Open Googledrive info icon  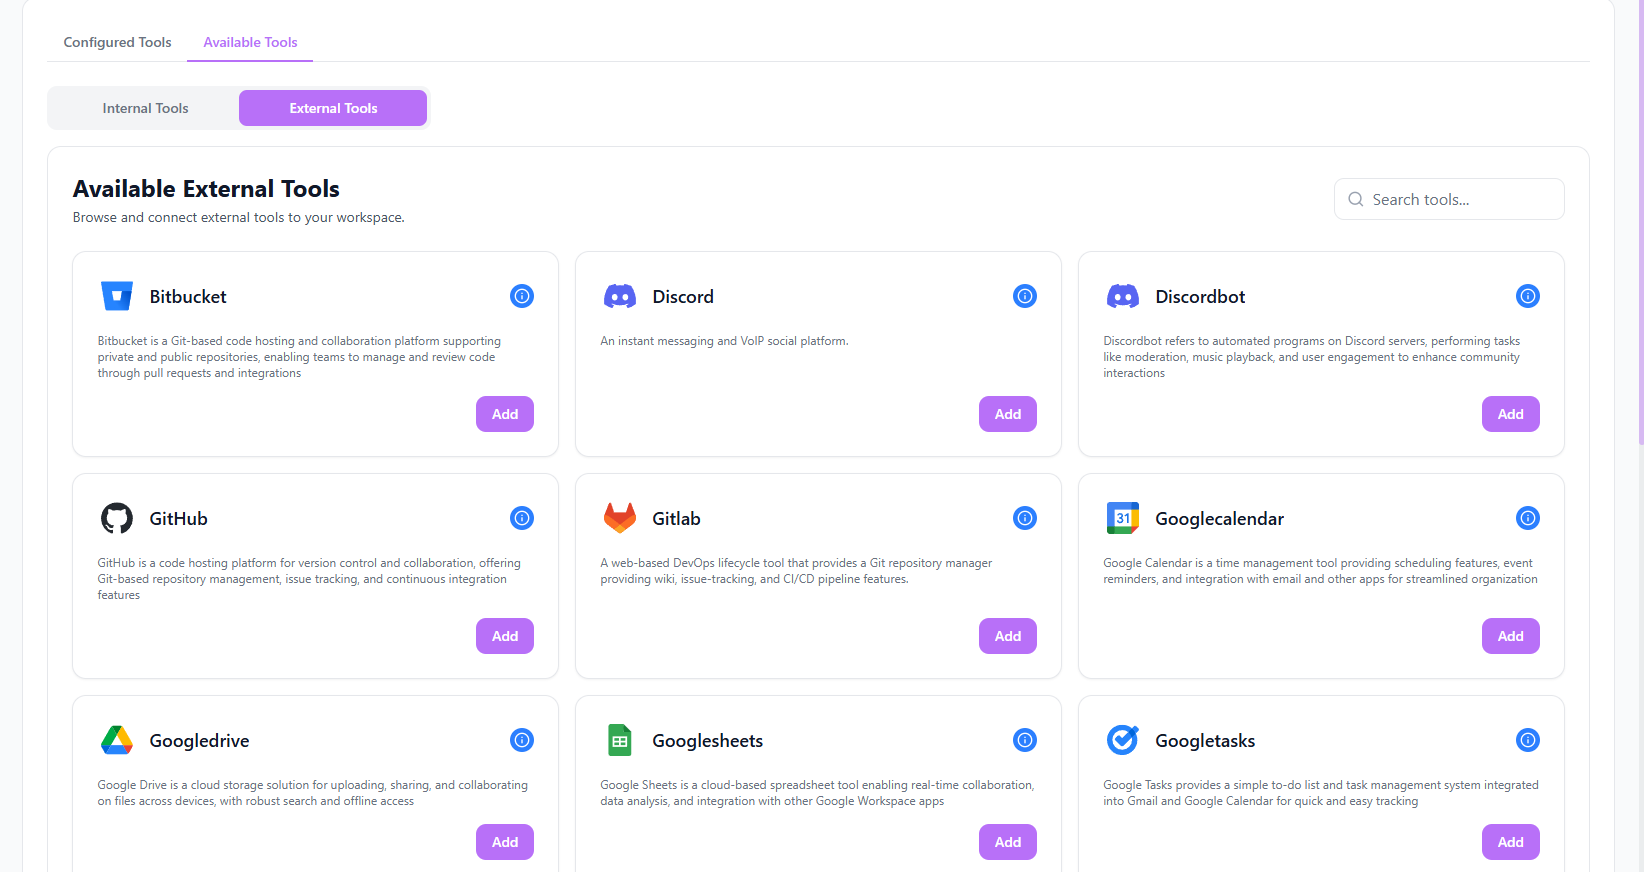(522, 740)
